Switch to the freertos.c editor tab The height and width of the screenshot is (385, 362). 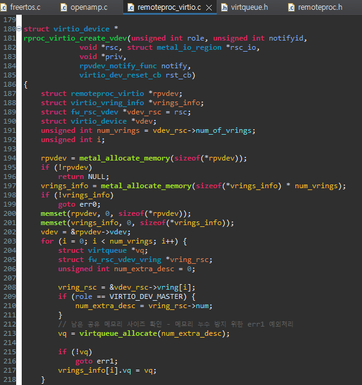21,7
